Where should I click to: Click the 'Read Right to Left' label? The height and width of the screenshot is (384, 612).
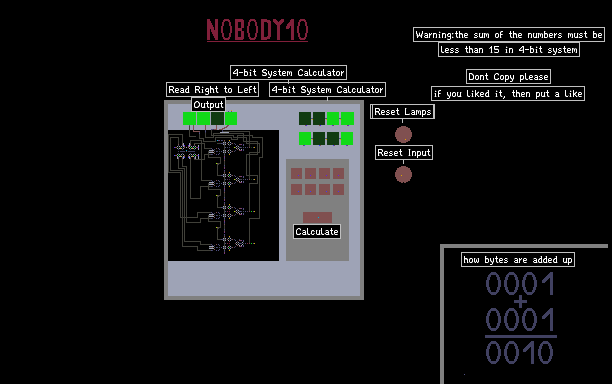212,90
